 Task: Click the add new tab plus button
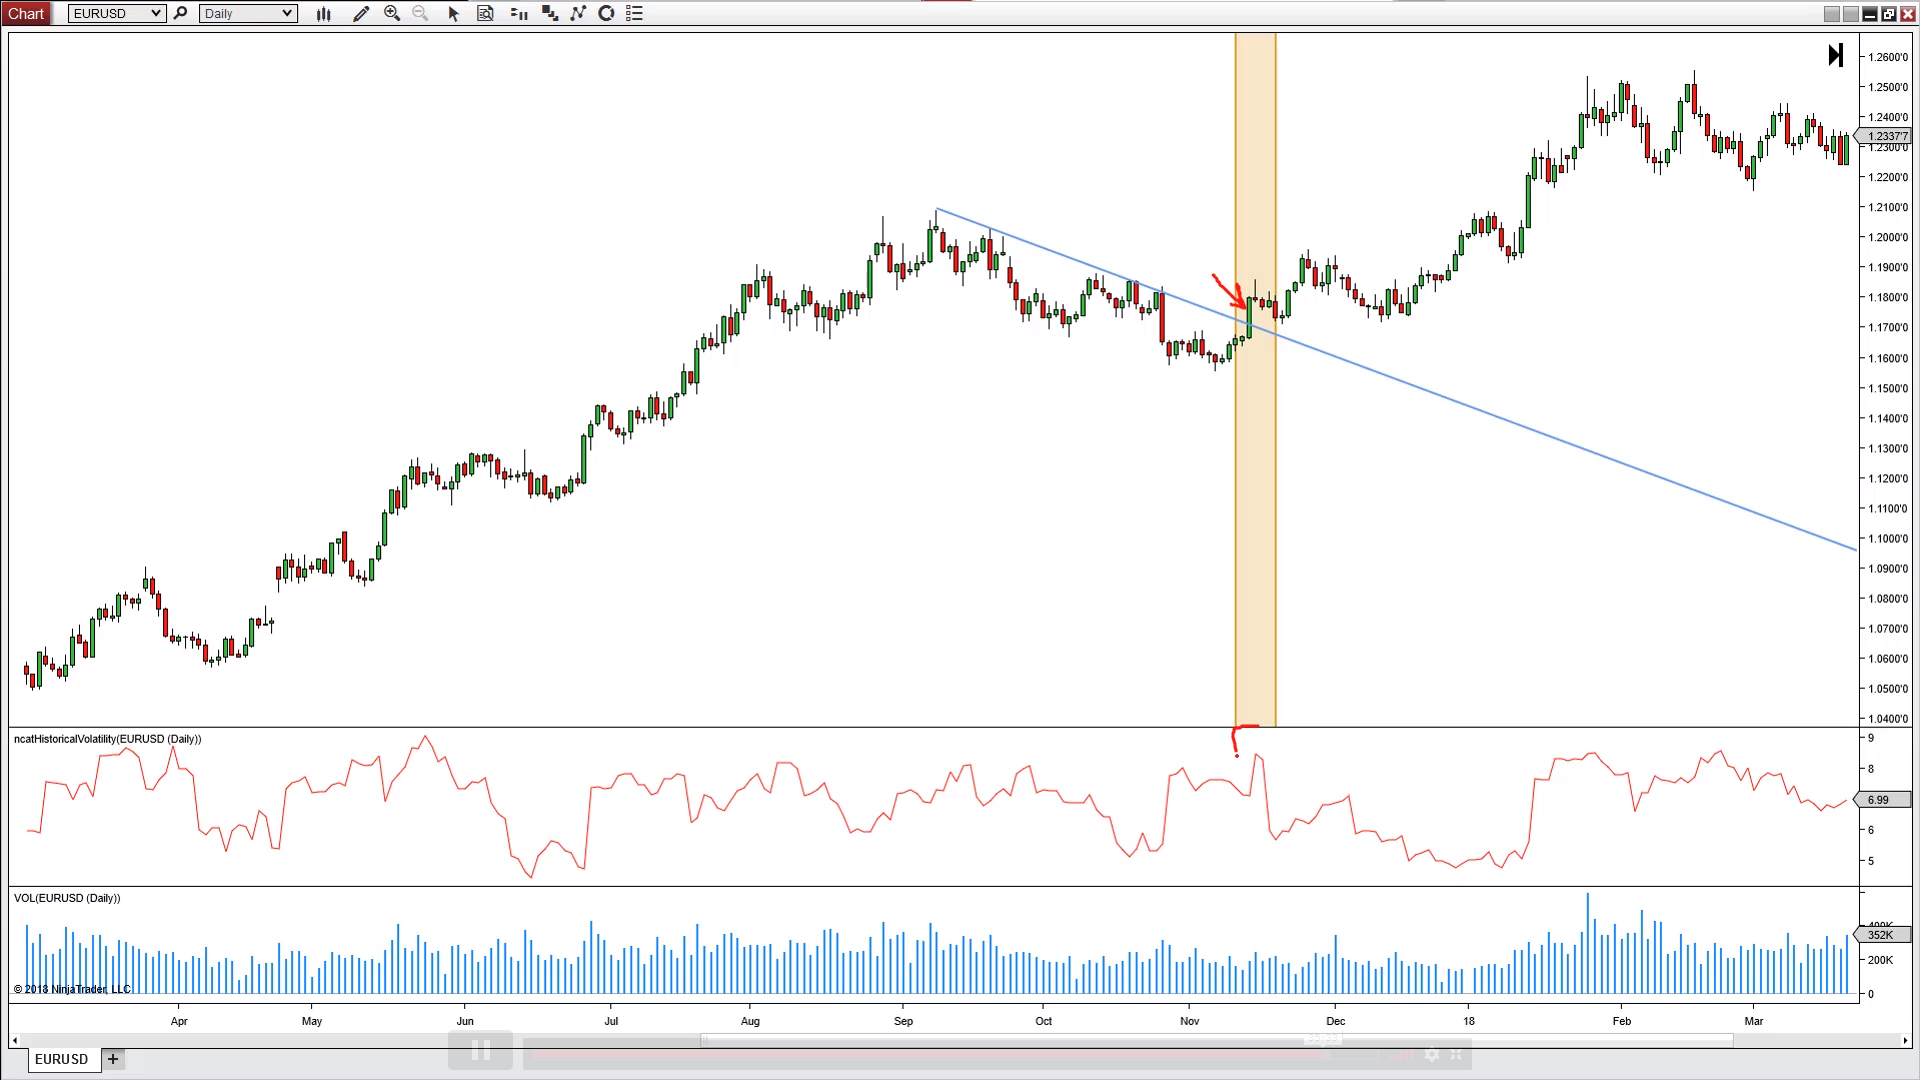click(x=113, y=1059)
